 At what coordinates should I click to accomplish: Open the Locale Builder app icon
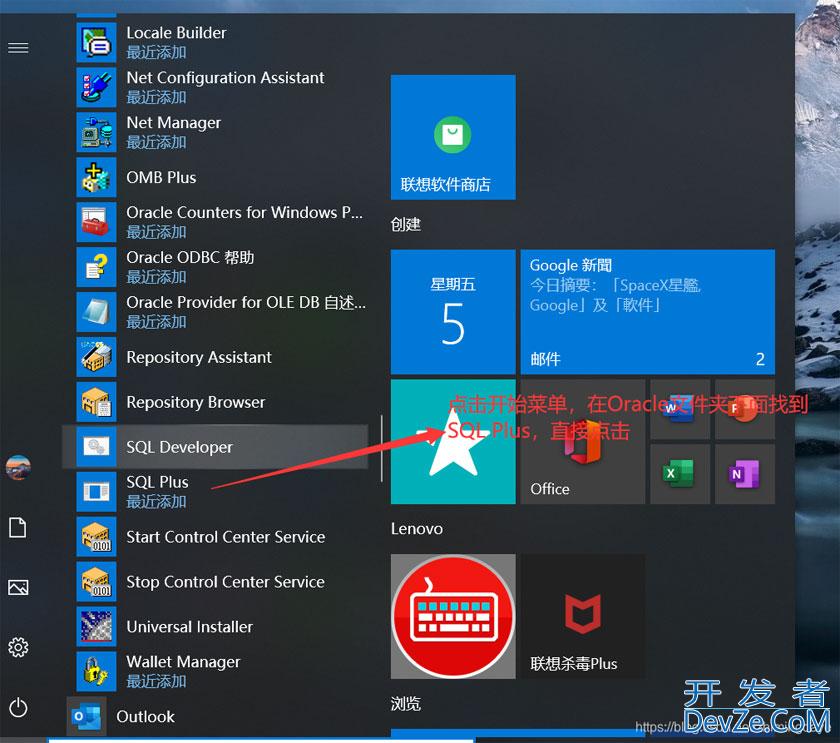(96, 42)
